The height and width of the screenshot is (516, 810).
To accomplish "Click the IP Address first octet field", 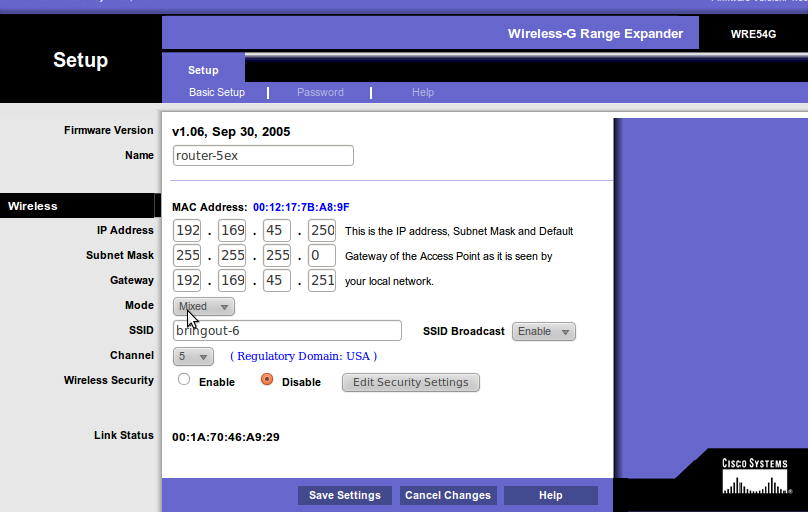I will tap(187, 230).
